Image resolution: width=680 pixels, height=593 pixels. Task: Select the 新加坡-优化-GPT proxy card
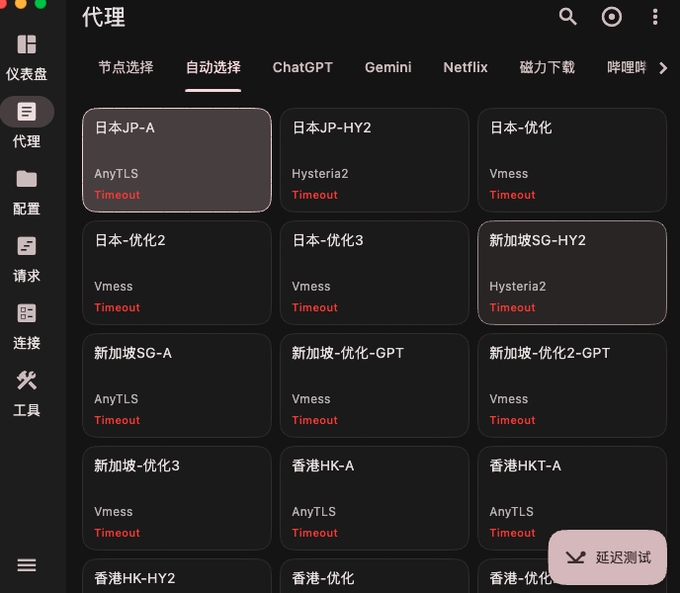375,386
